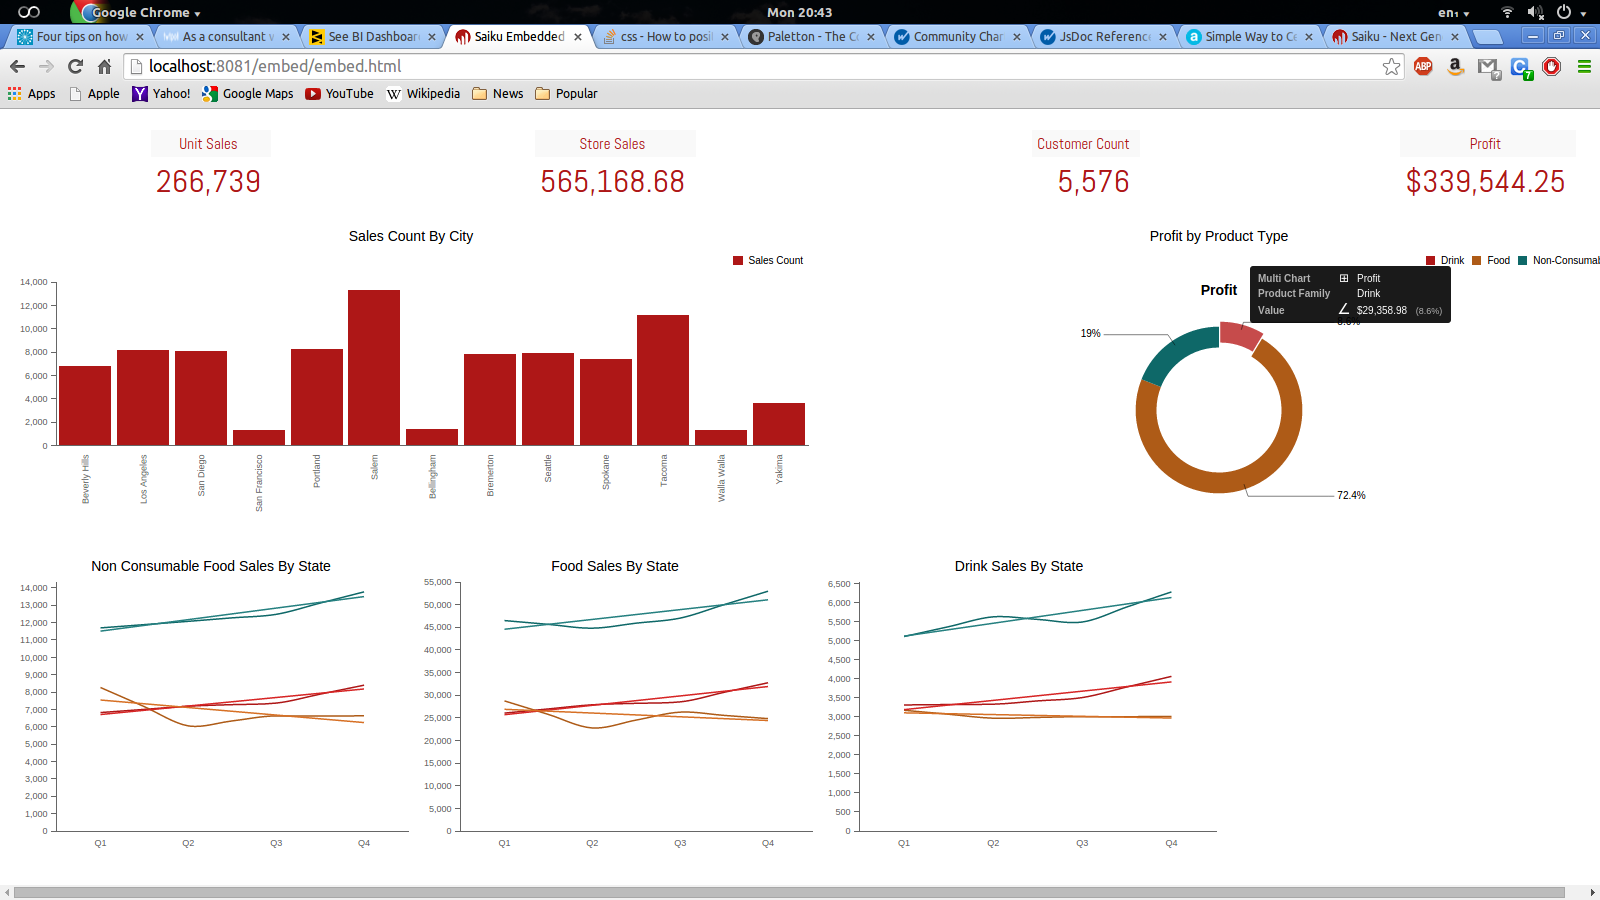Expand the Popular bookmarks folder
The height and width of the screenshot is (900, 1600).
[566, 93]
